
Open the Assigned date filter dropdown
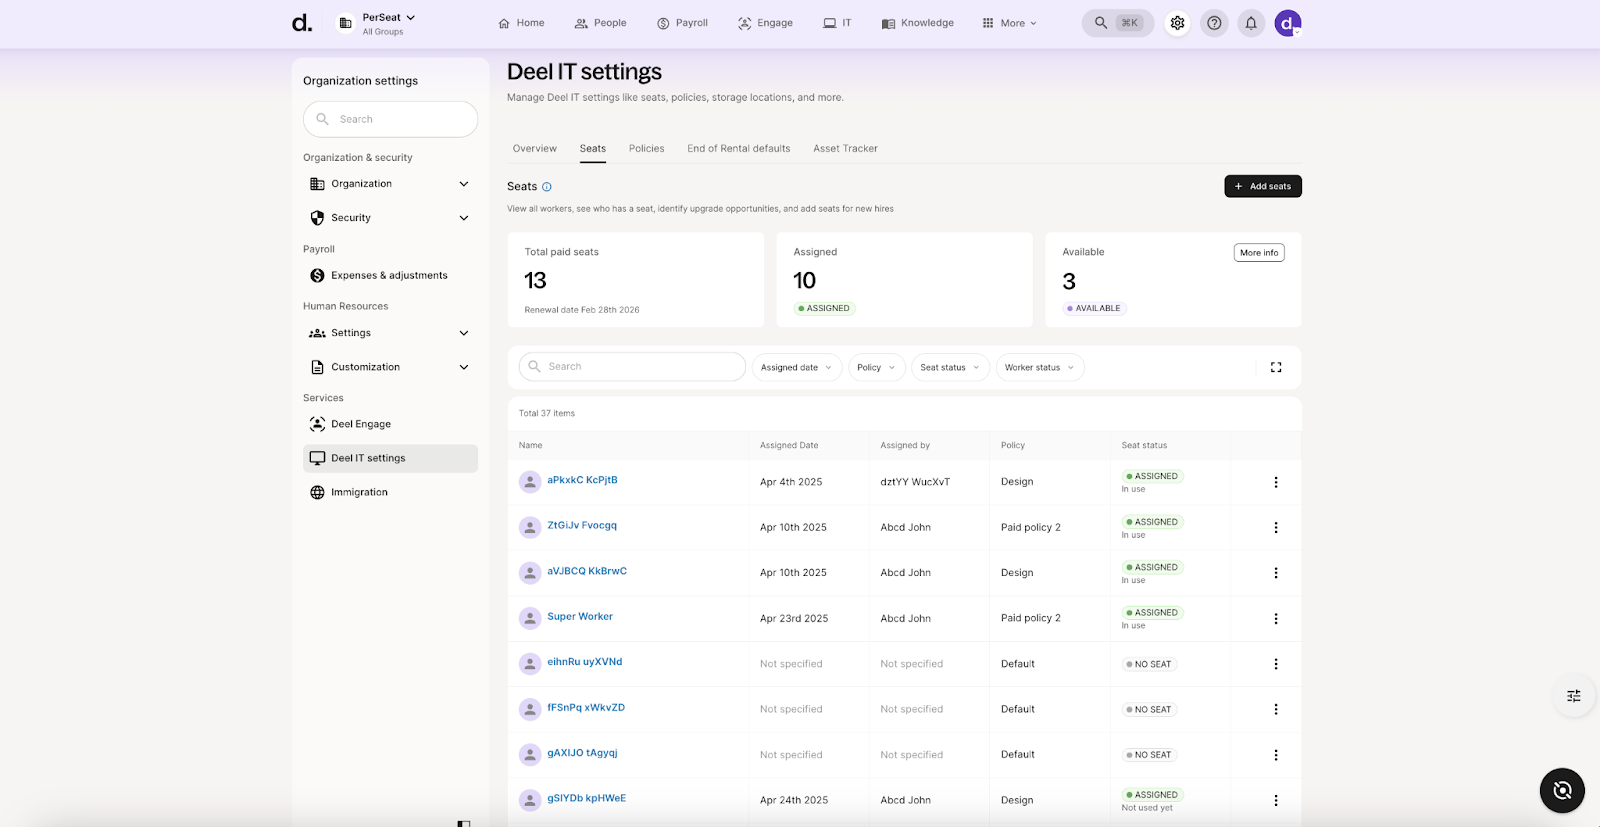coord(797,367)
